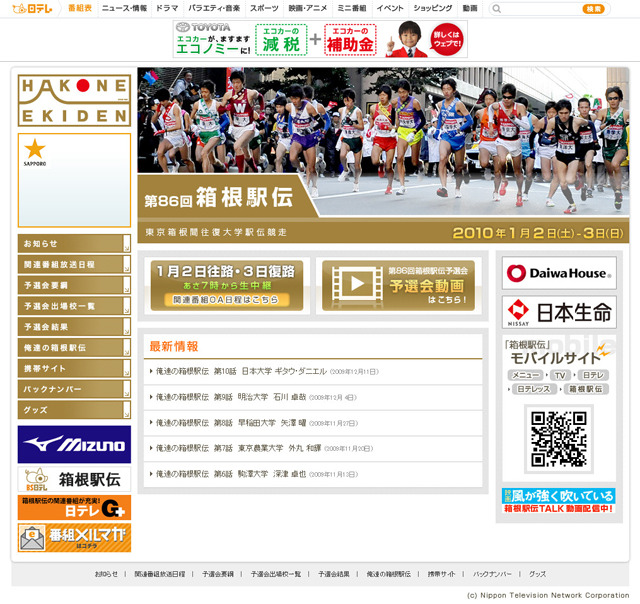Click the メニュー mobile path label
The image size is (640, 604).
pos(526,375)
